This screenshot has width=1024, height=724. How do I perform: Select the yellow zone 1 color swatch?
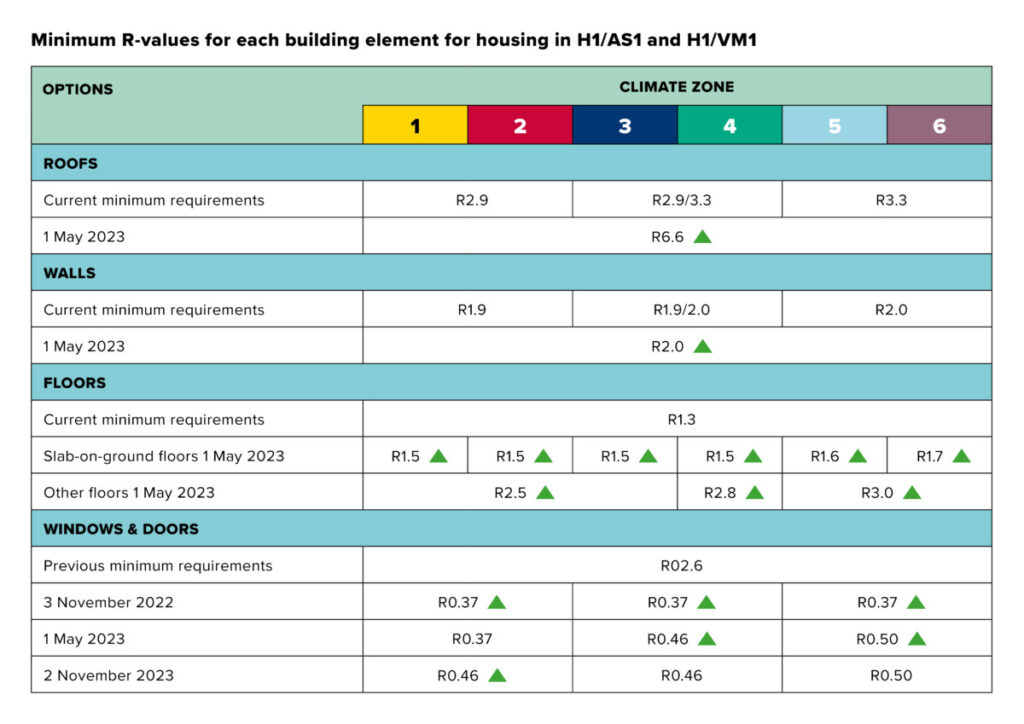(415, 126)
